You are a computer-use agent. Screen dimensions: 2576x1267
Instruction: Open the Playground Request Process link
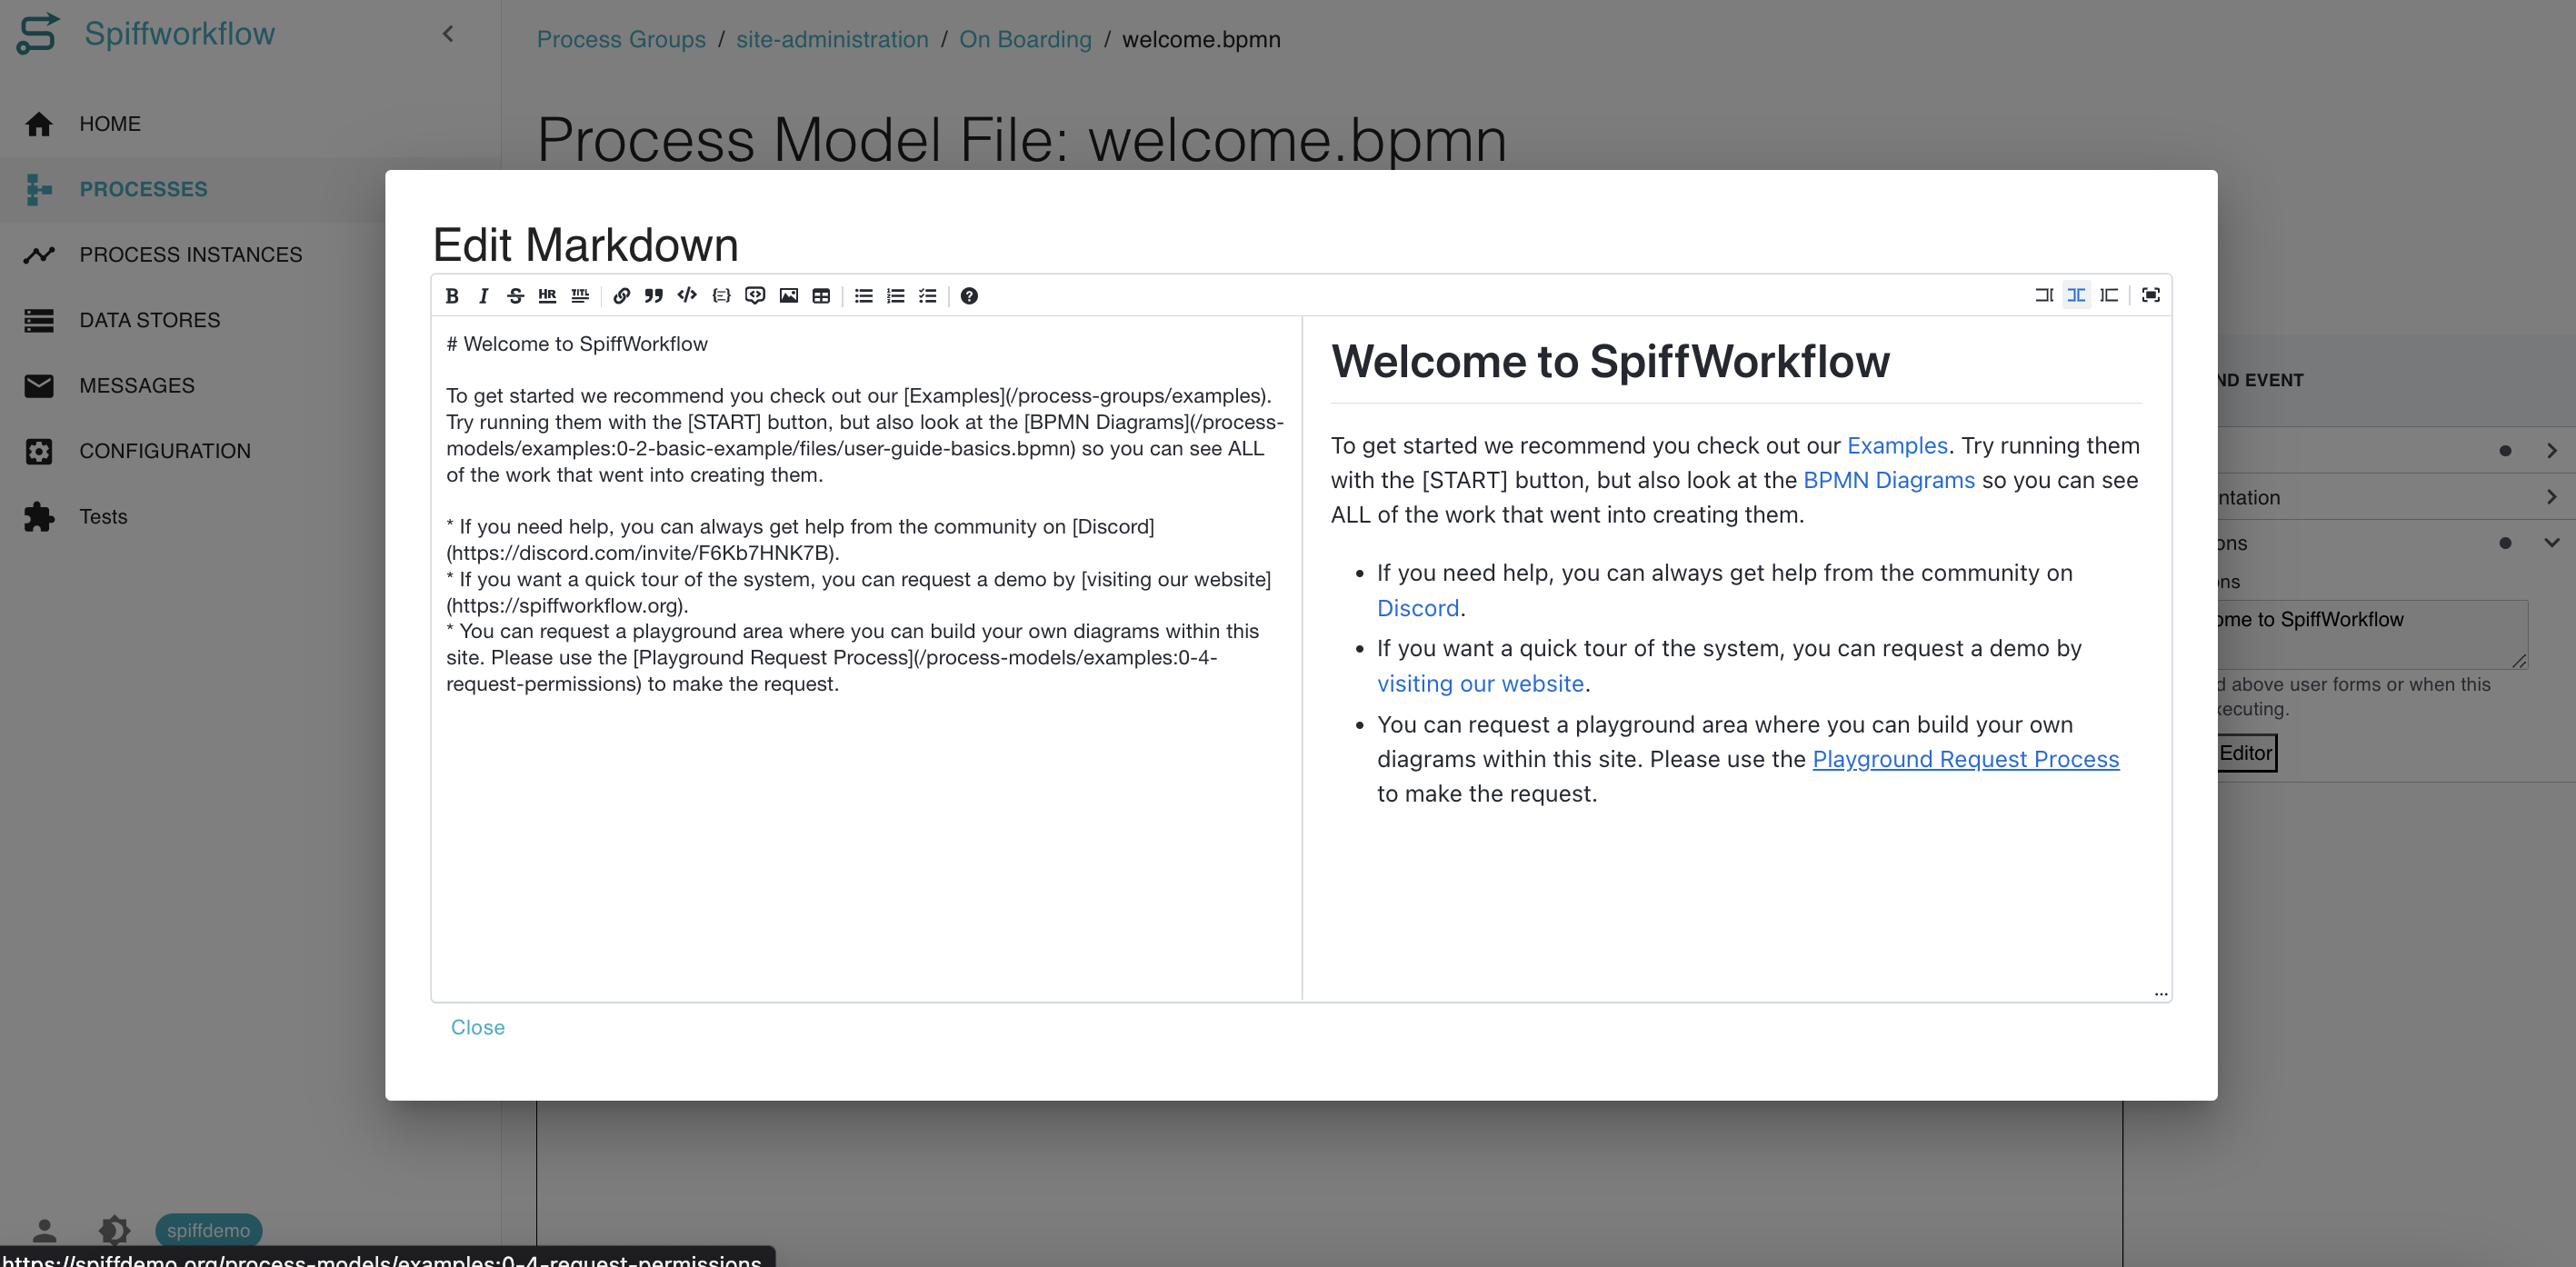1965,759
